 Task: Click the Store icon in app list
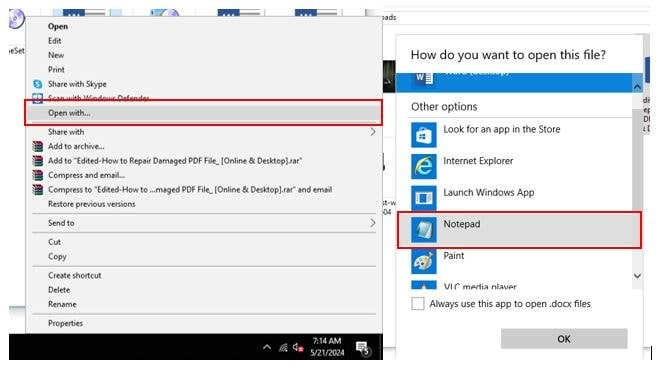[x=423, y=135]
